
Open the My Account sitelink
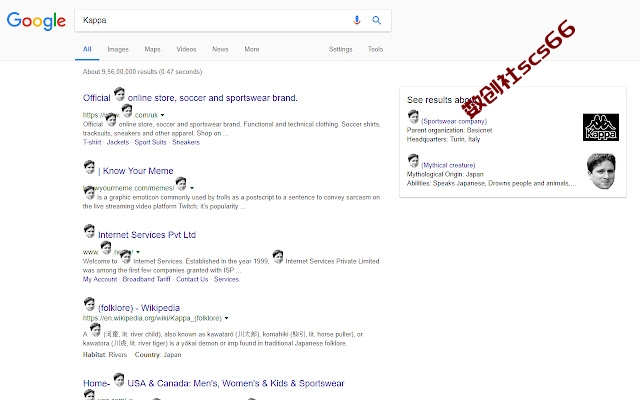100,280
